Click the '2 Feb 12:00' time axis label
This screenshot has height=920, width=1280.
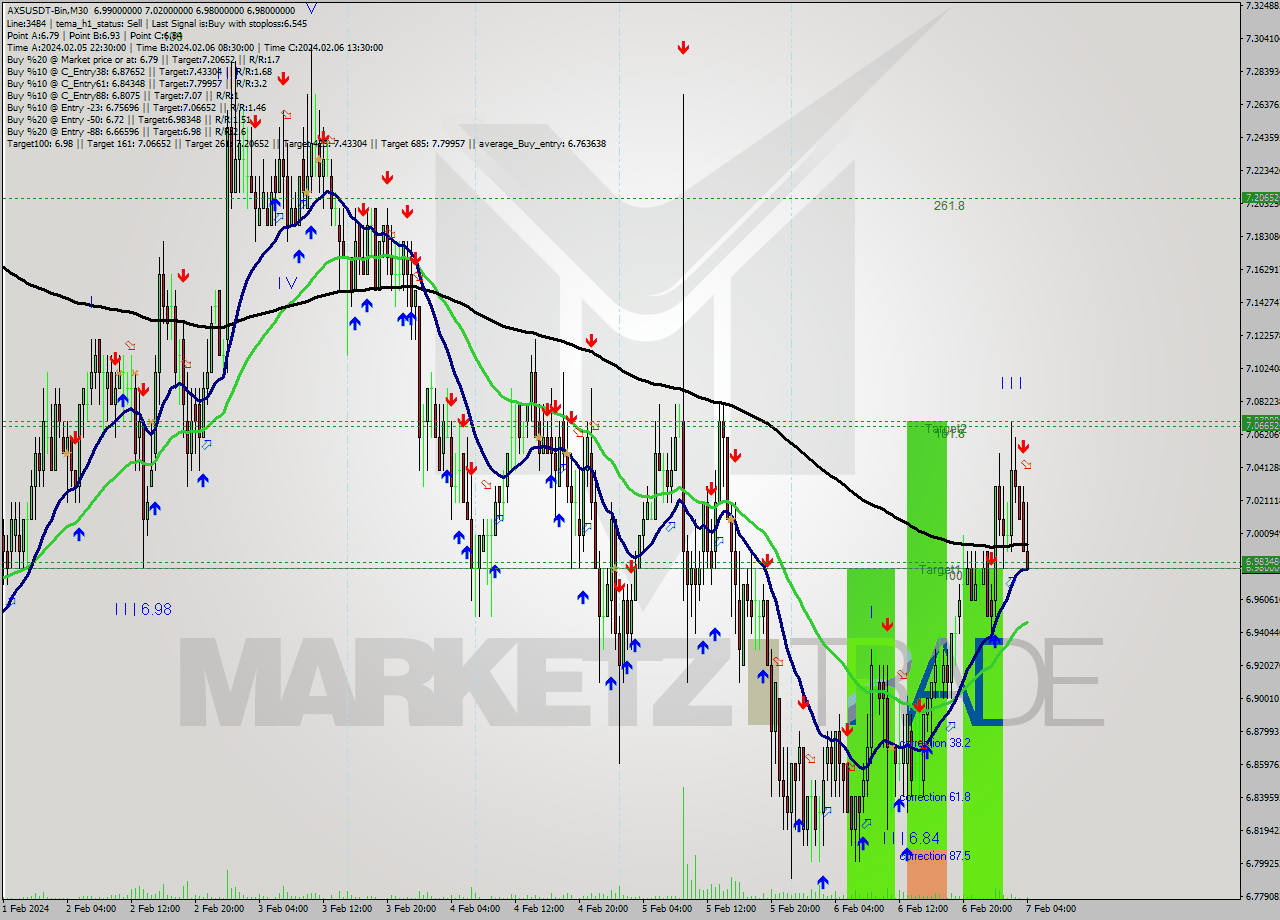click(x=154, y=909)
